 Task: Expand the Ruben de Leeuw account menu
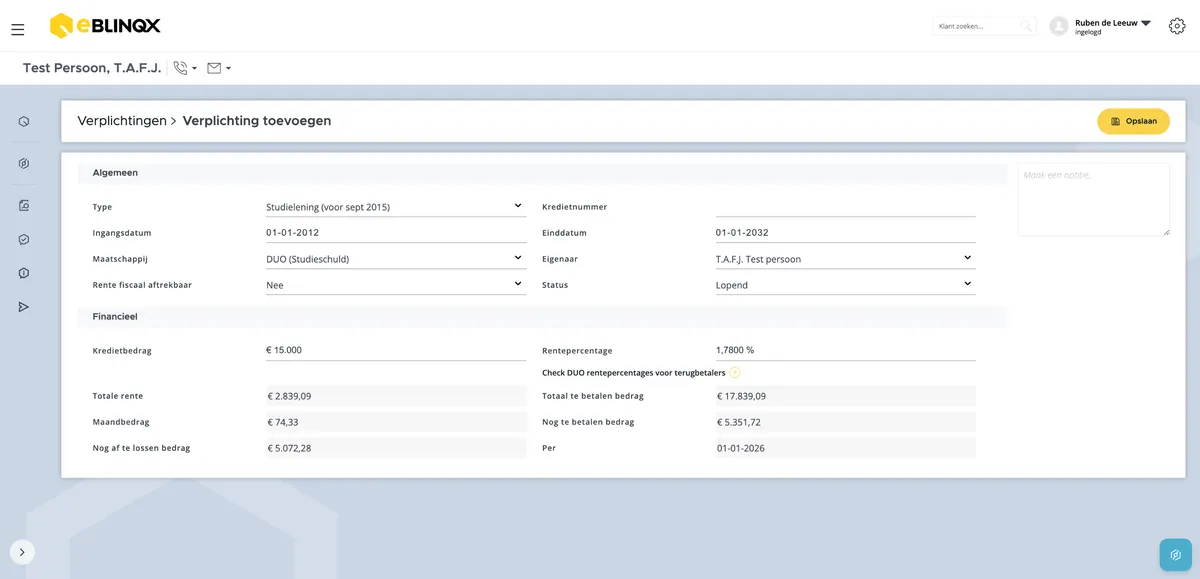click(x=1113, y=26)
